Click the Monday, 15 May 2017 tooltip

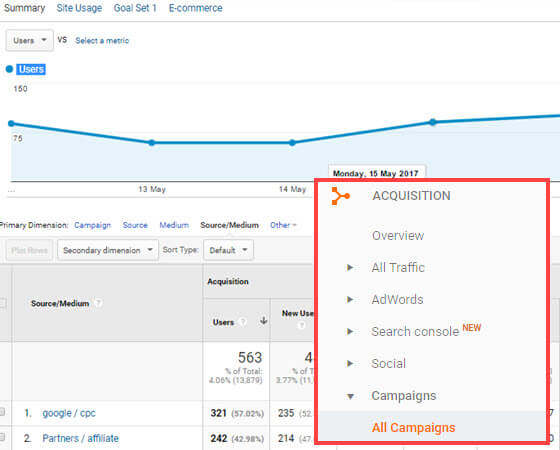click(x=376, y=173)
